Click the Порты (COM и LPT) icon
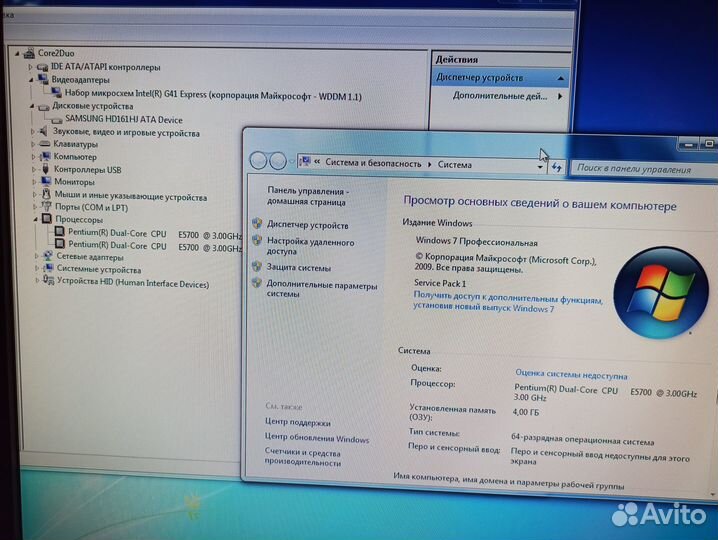Viewport: 718px width, 540px height. pyautogui.click(x=47, y=207)
